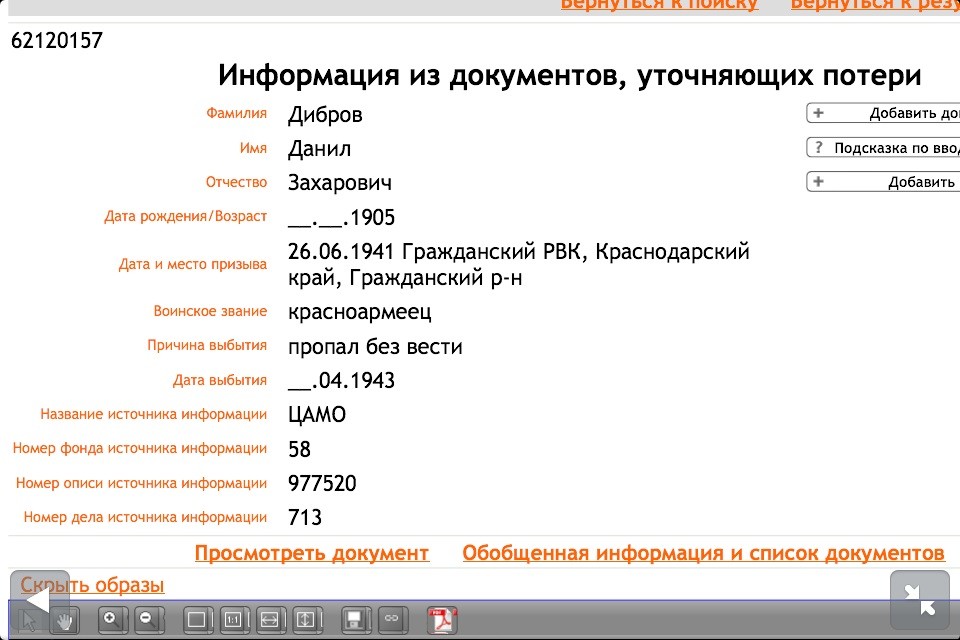
Task: Select the patronymic value Захарович
Action: [340, 183]
